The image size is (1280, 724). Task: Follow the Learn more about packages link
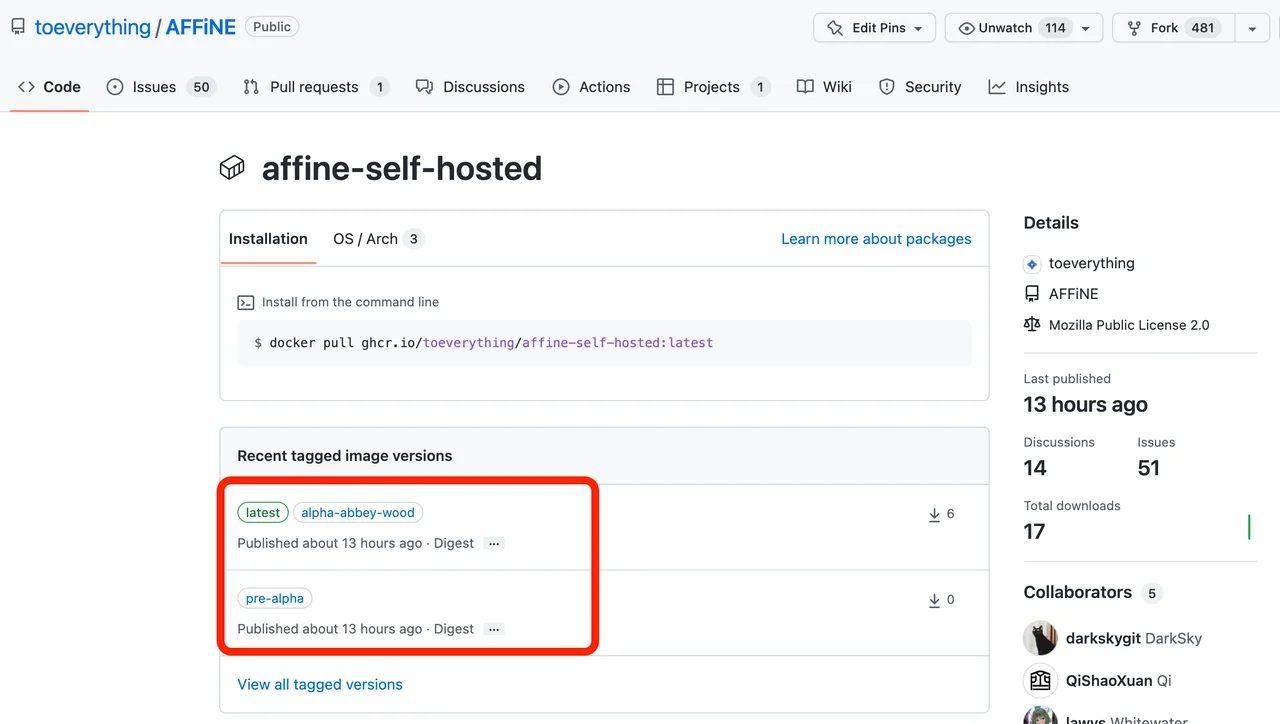click(x=876, y=239)
